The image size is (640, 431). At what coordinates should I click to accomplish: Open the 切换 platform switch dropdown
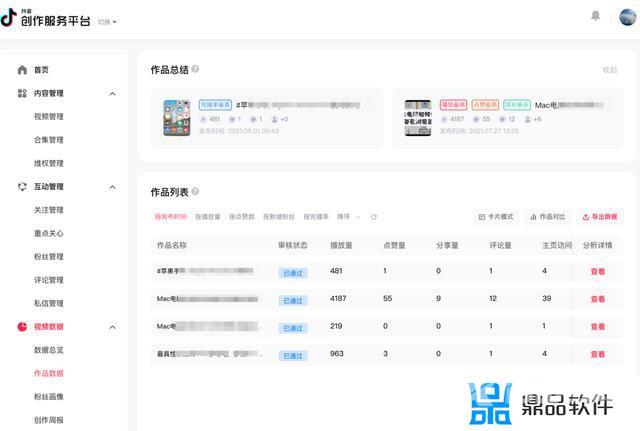[x=107, y=22]
